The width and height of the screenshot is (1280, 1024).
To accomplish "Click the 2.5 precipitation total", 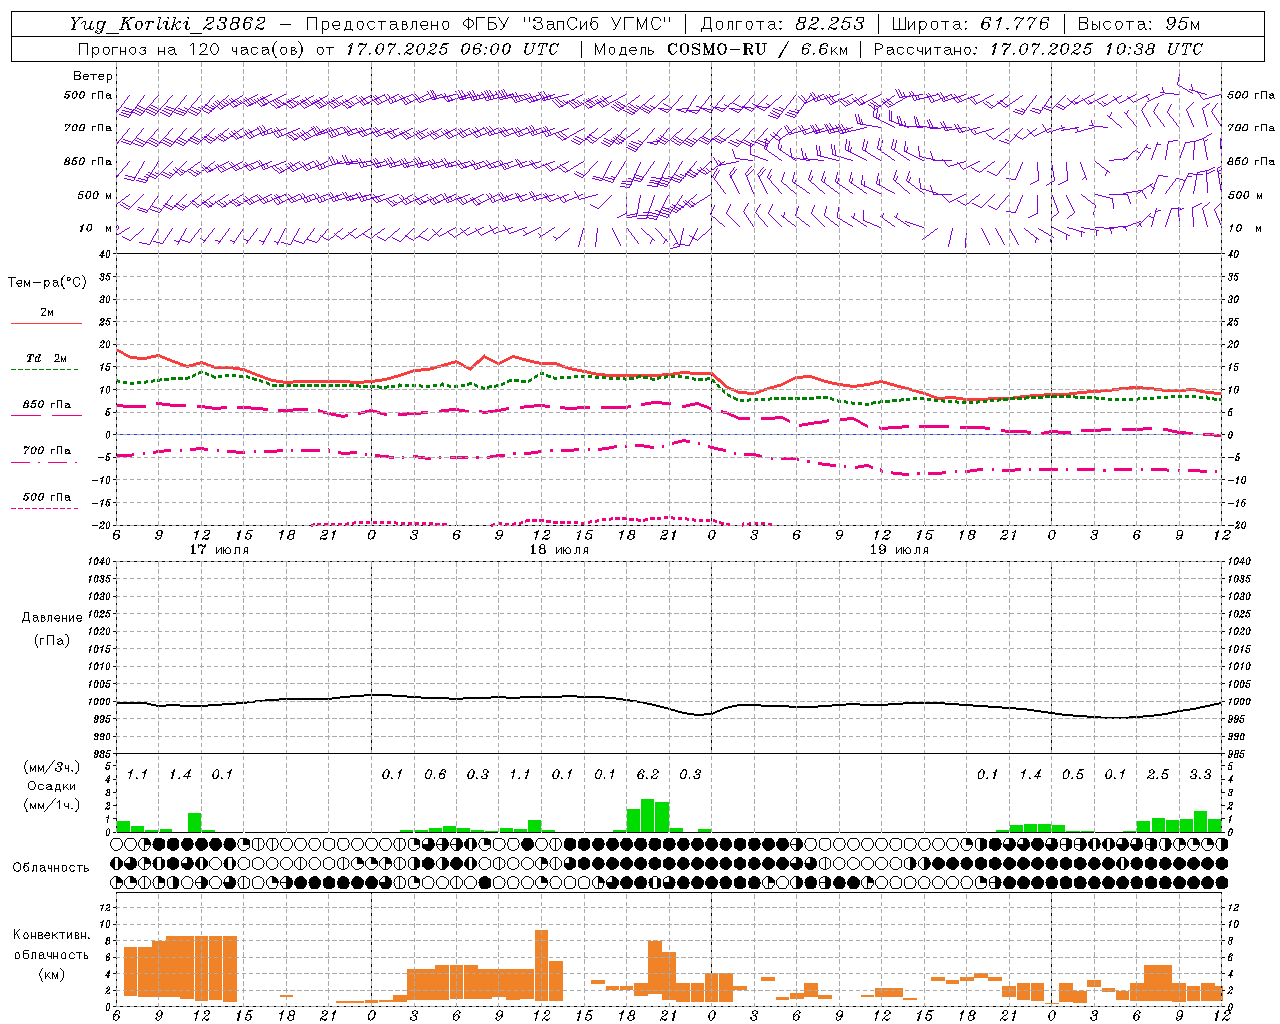I will click(x=1158, y=774).
